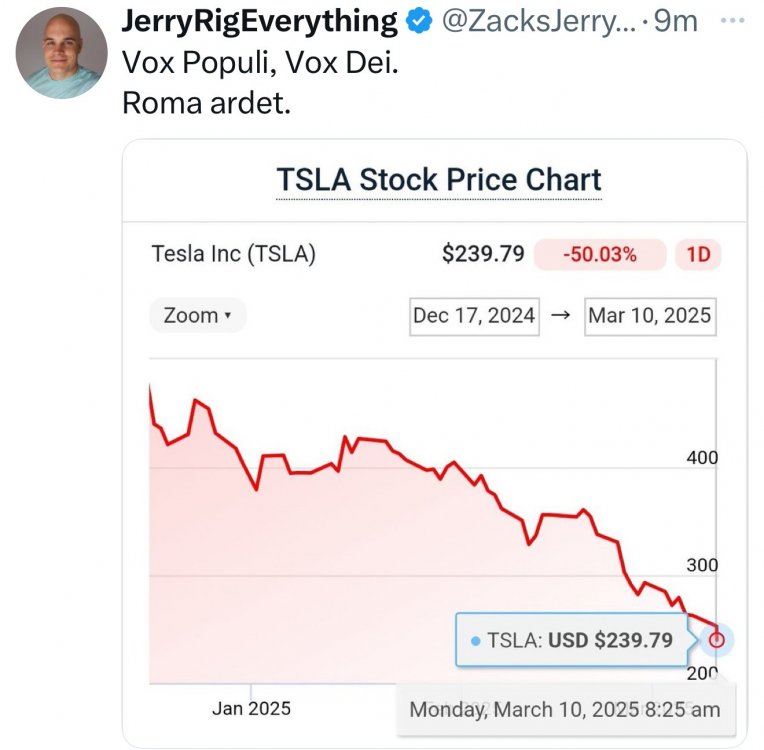Click the JerryRigEverything display name
This screenshot has height=750, width=764.
point(258,21)
